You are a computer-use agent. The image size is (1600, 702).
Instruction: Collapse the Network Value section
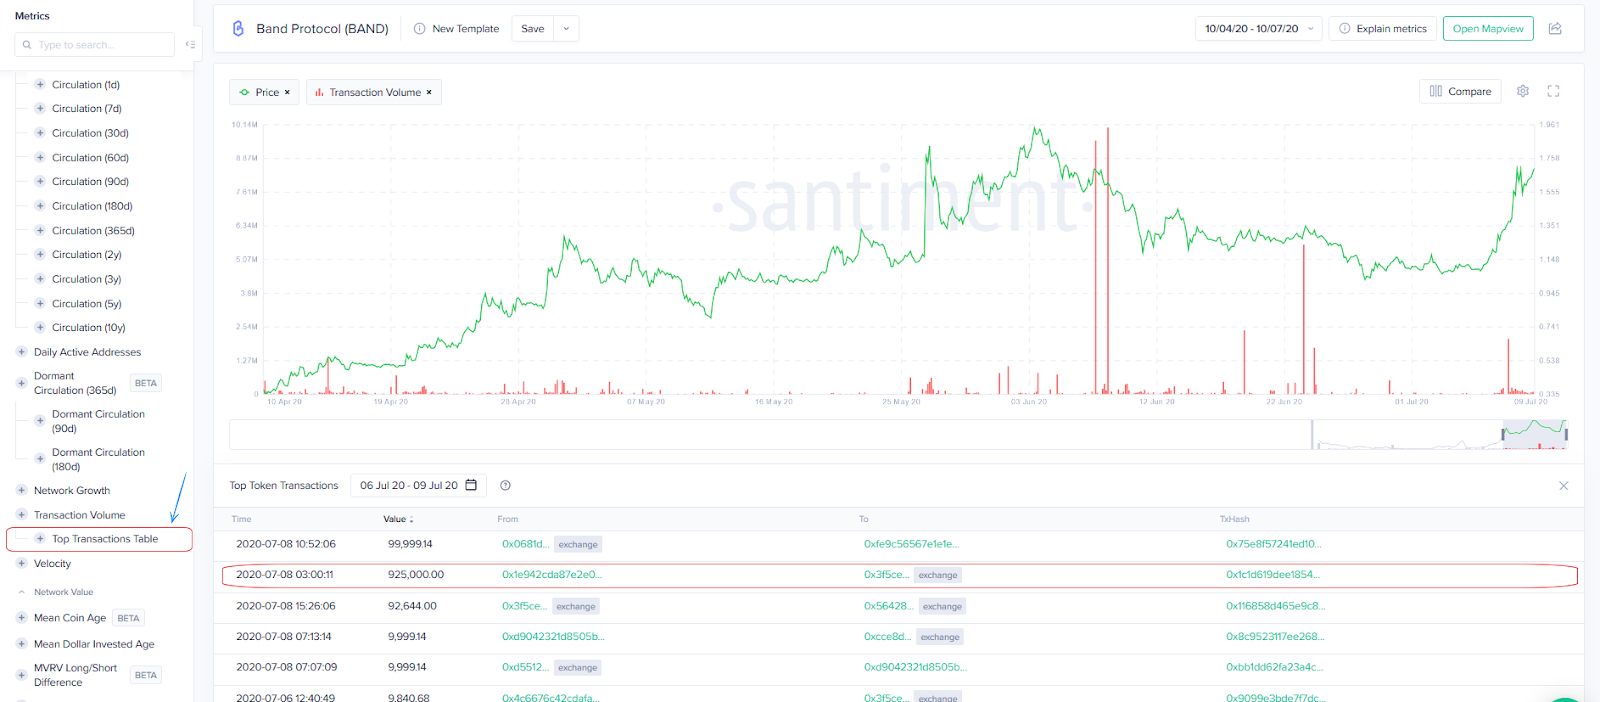(x=56, y=592)
